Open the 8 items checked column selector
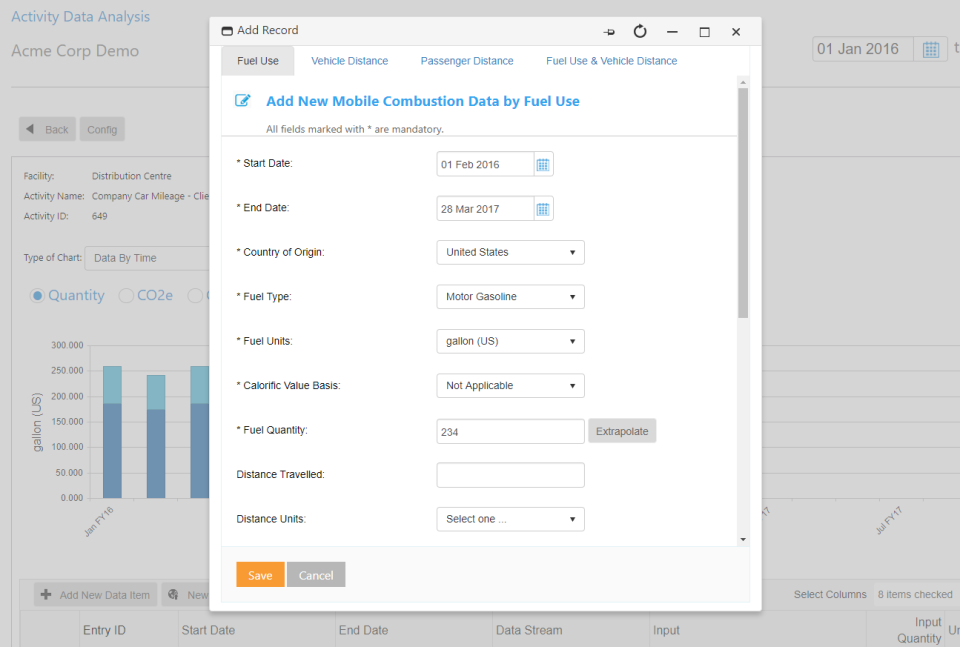Image resolution: width=960 pixels, height=647 pixels. (916, 594)
